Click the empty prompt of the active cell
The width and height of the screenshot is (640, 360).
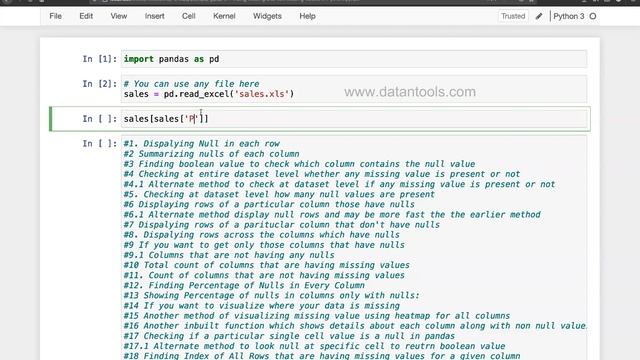pyautogui.click(x=100, y=119)
